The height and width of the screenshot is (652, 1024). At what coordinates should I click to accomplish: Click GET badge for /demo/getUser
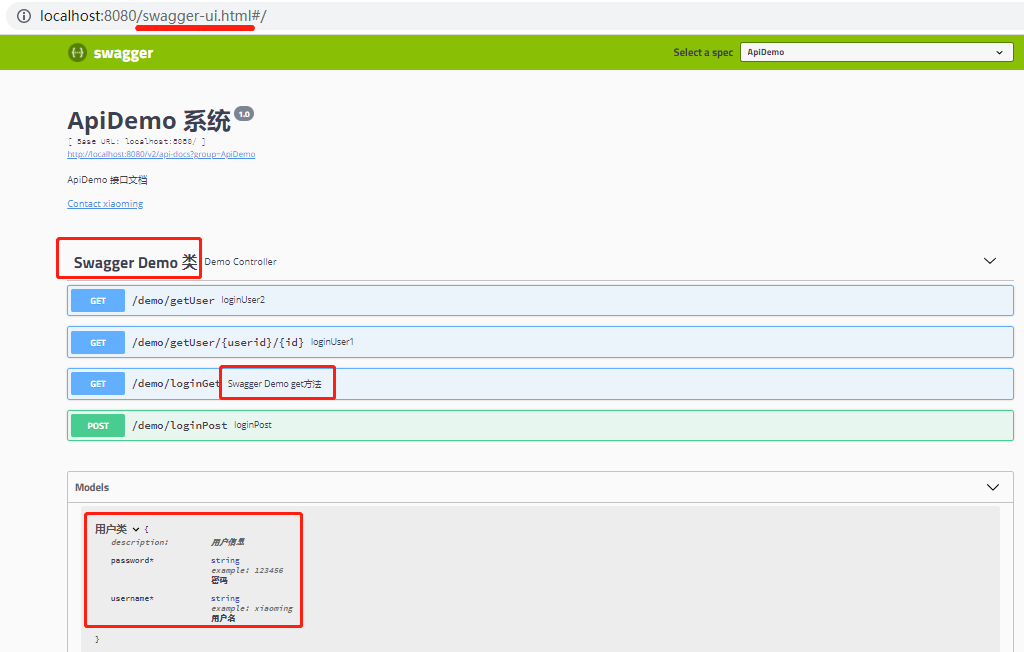tap(98, 301)
